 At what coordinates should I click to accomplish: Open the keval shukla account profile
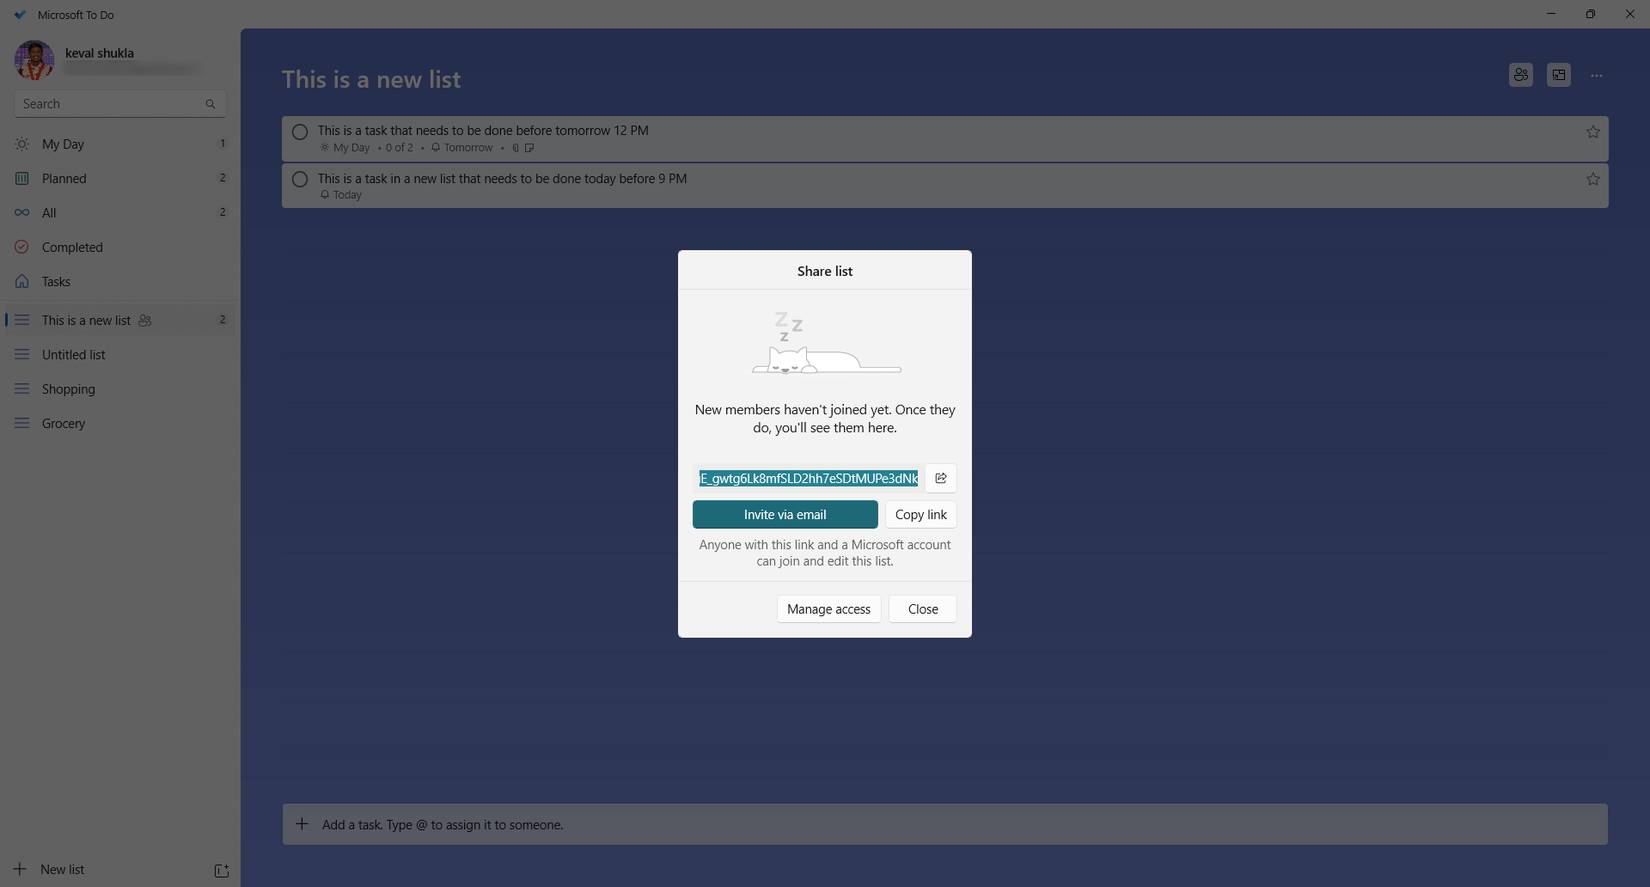point(99,53)
